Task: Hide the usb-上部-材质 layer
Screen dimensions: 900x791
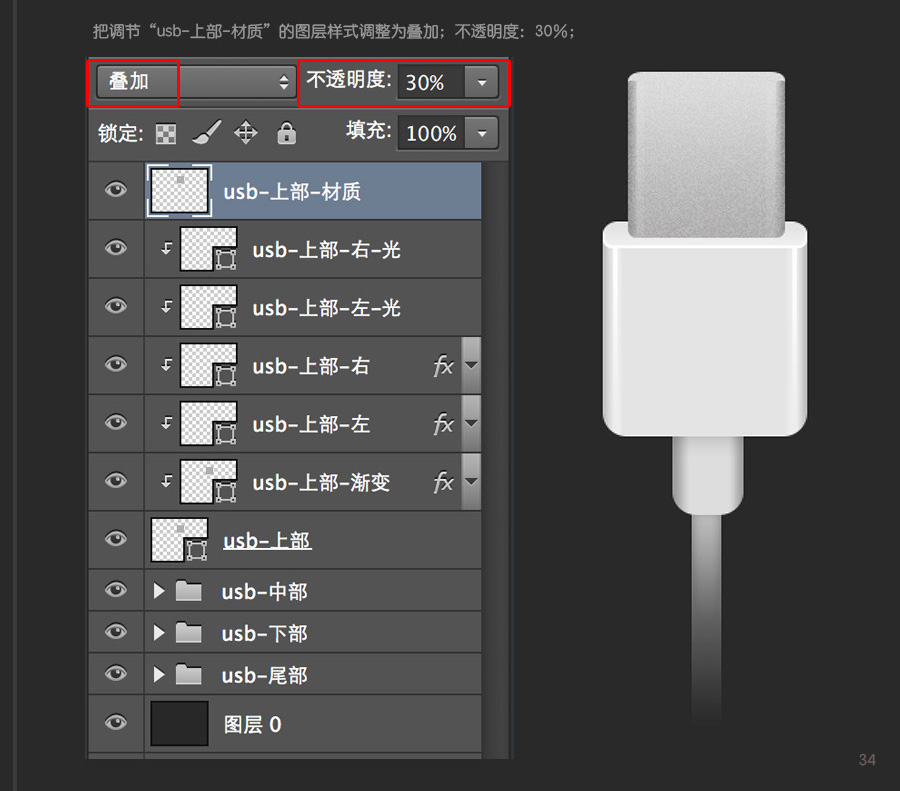Action: (116, 189)
